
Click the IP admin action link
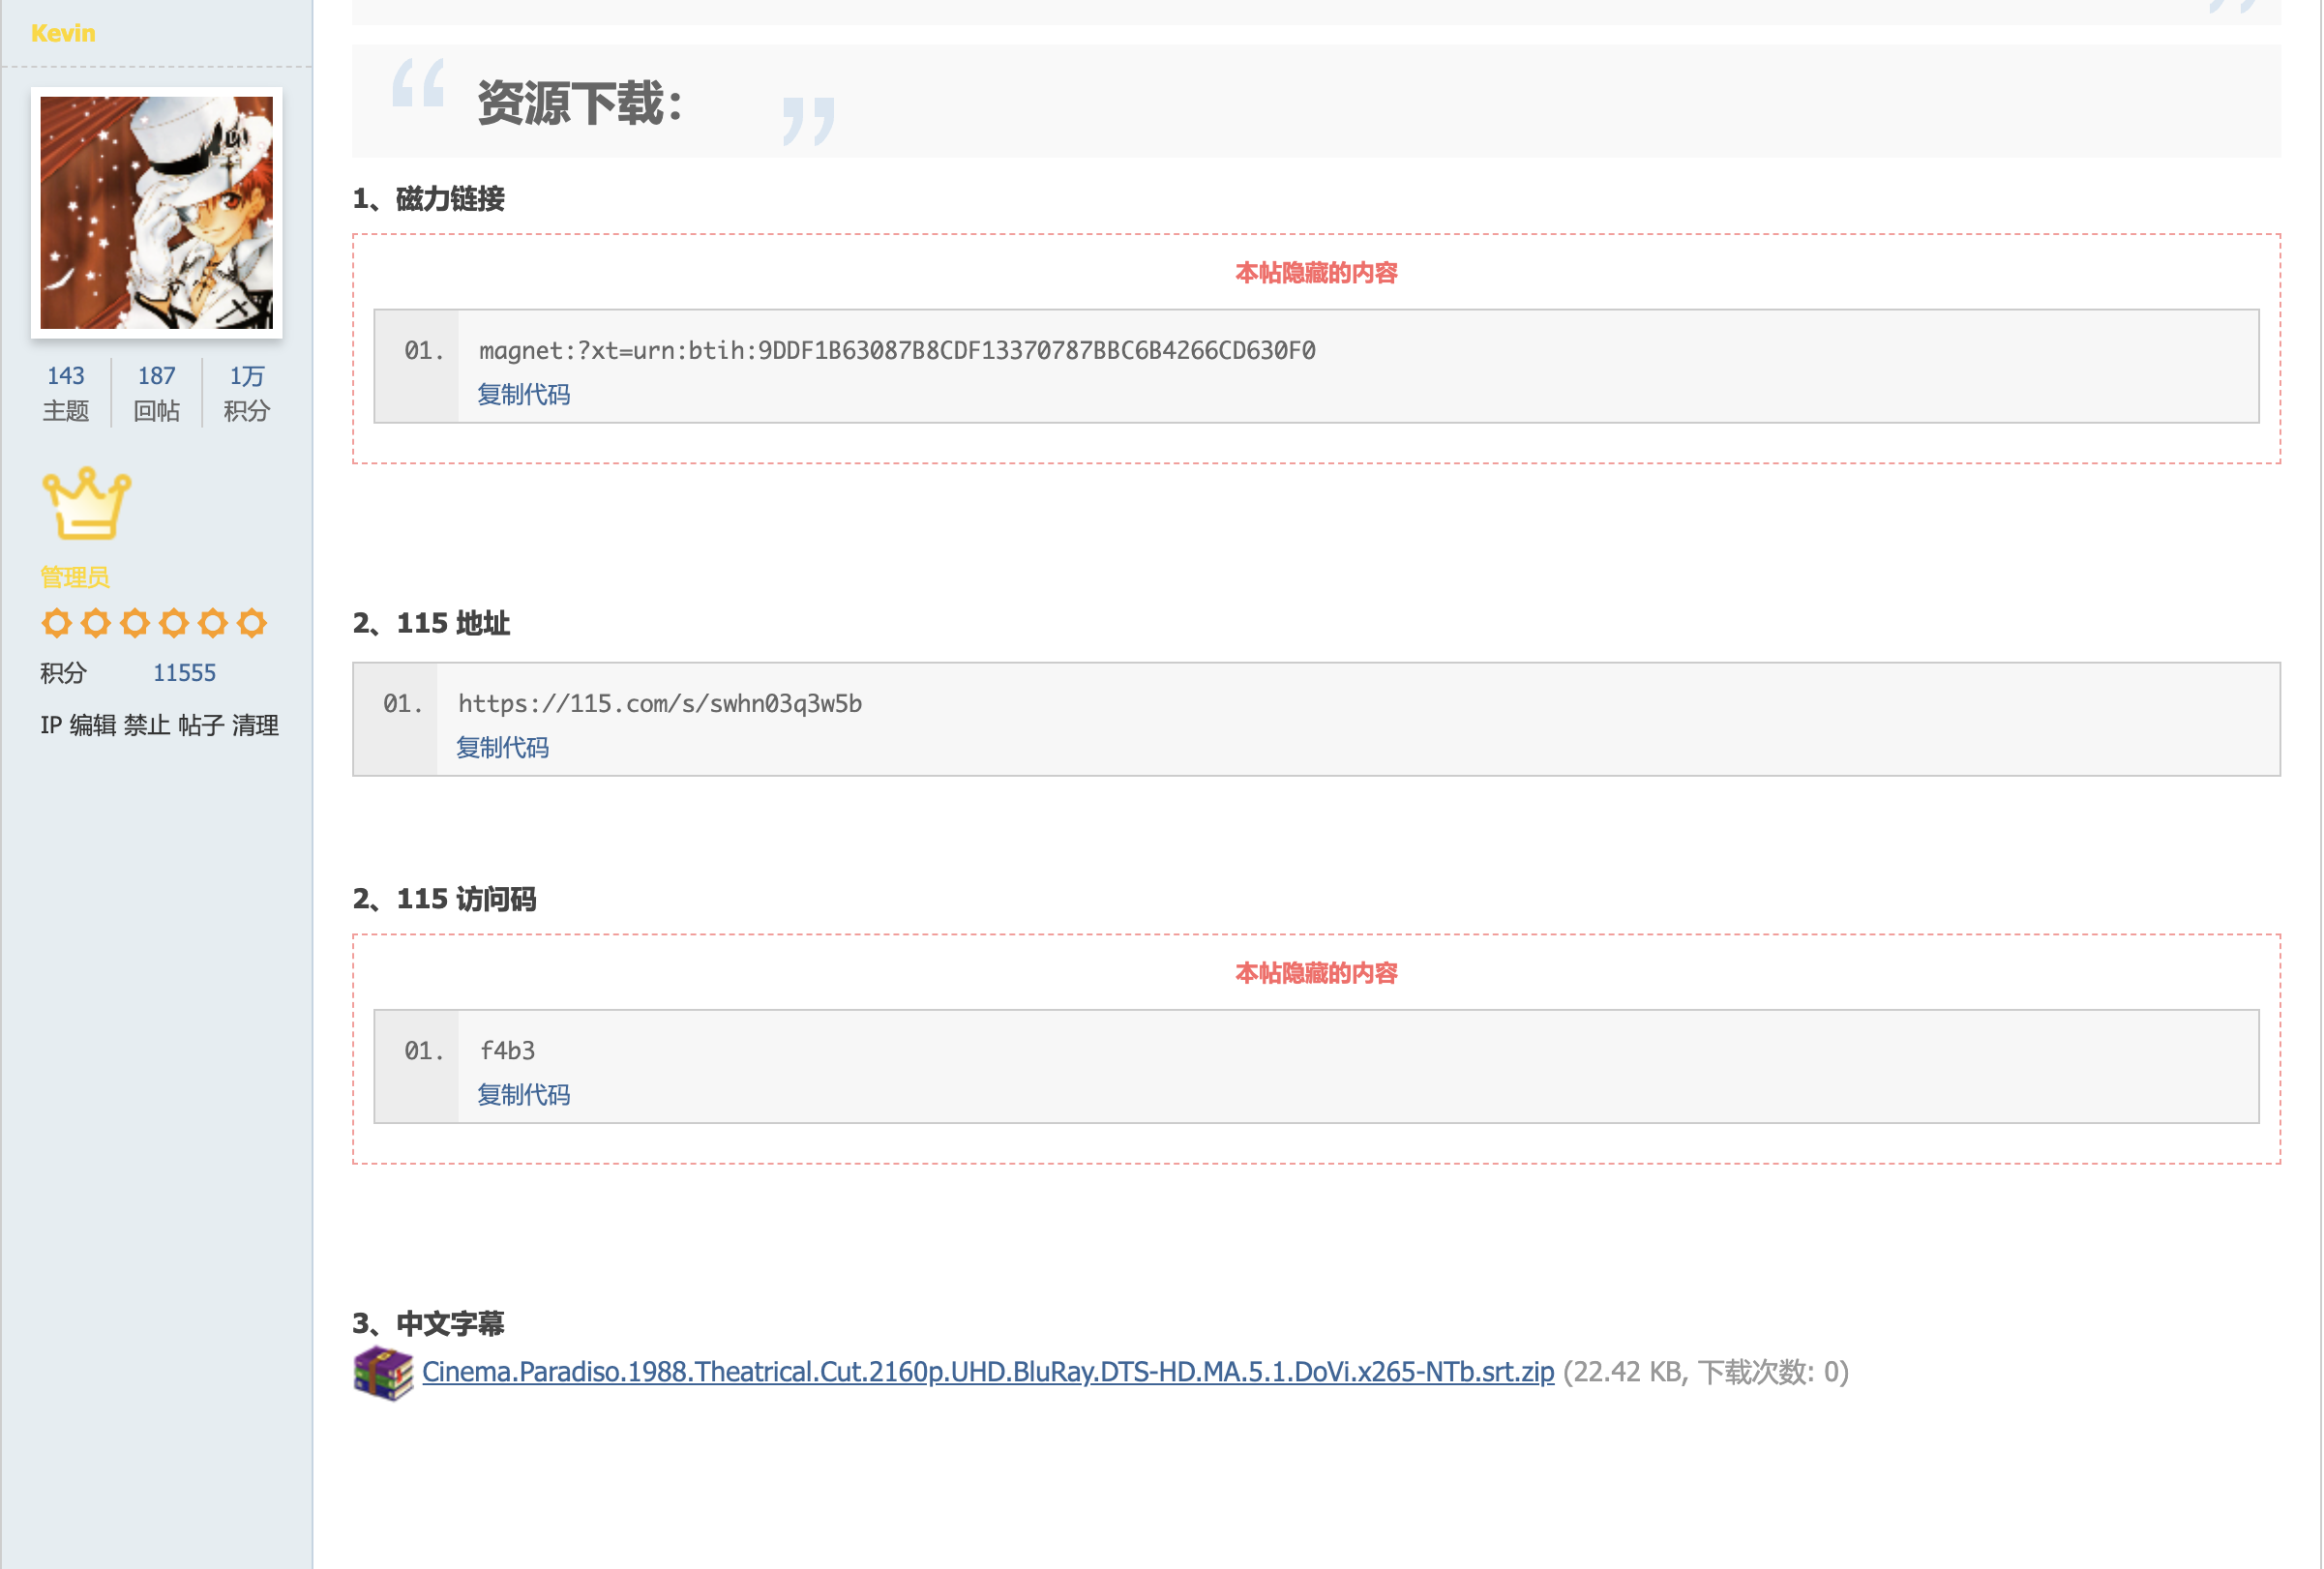click(x=51, y=725)
